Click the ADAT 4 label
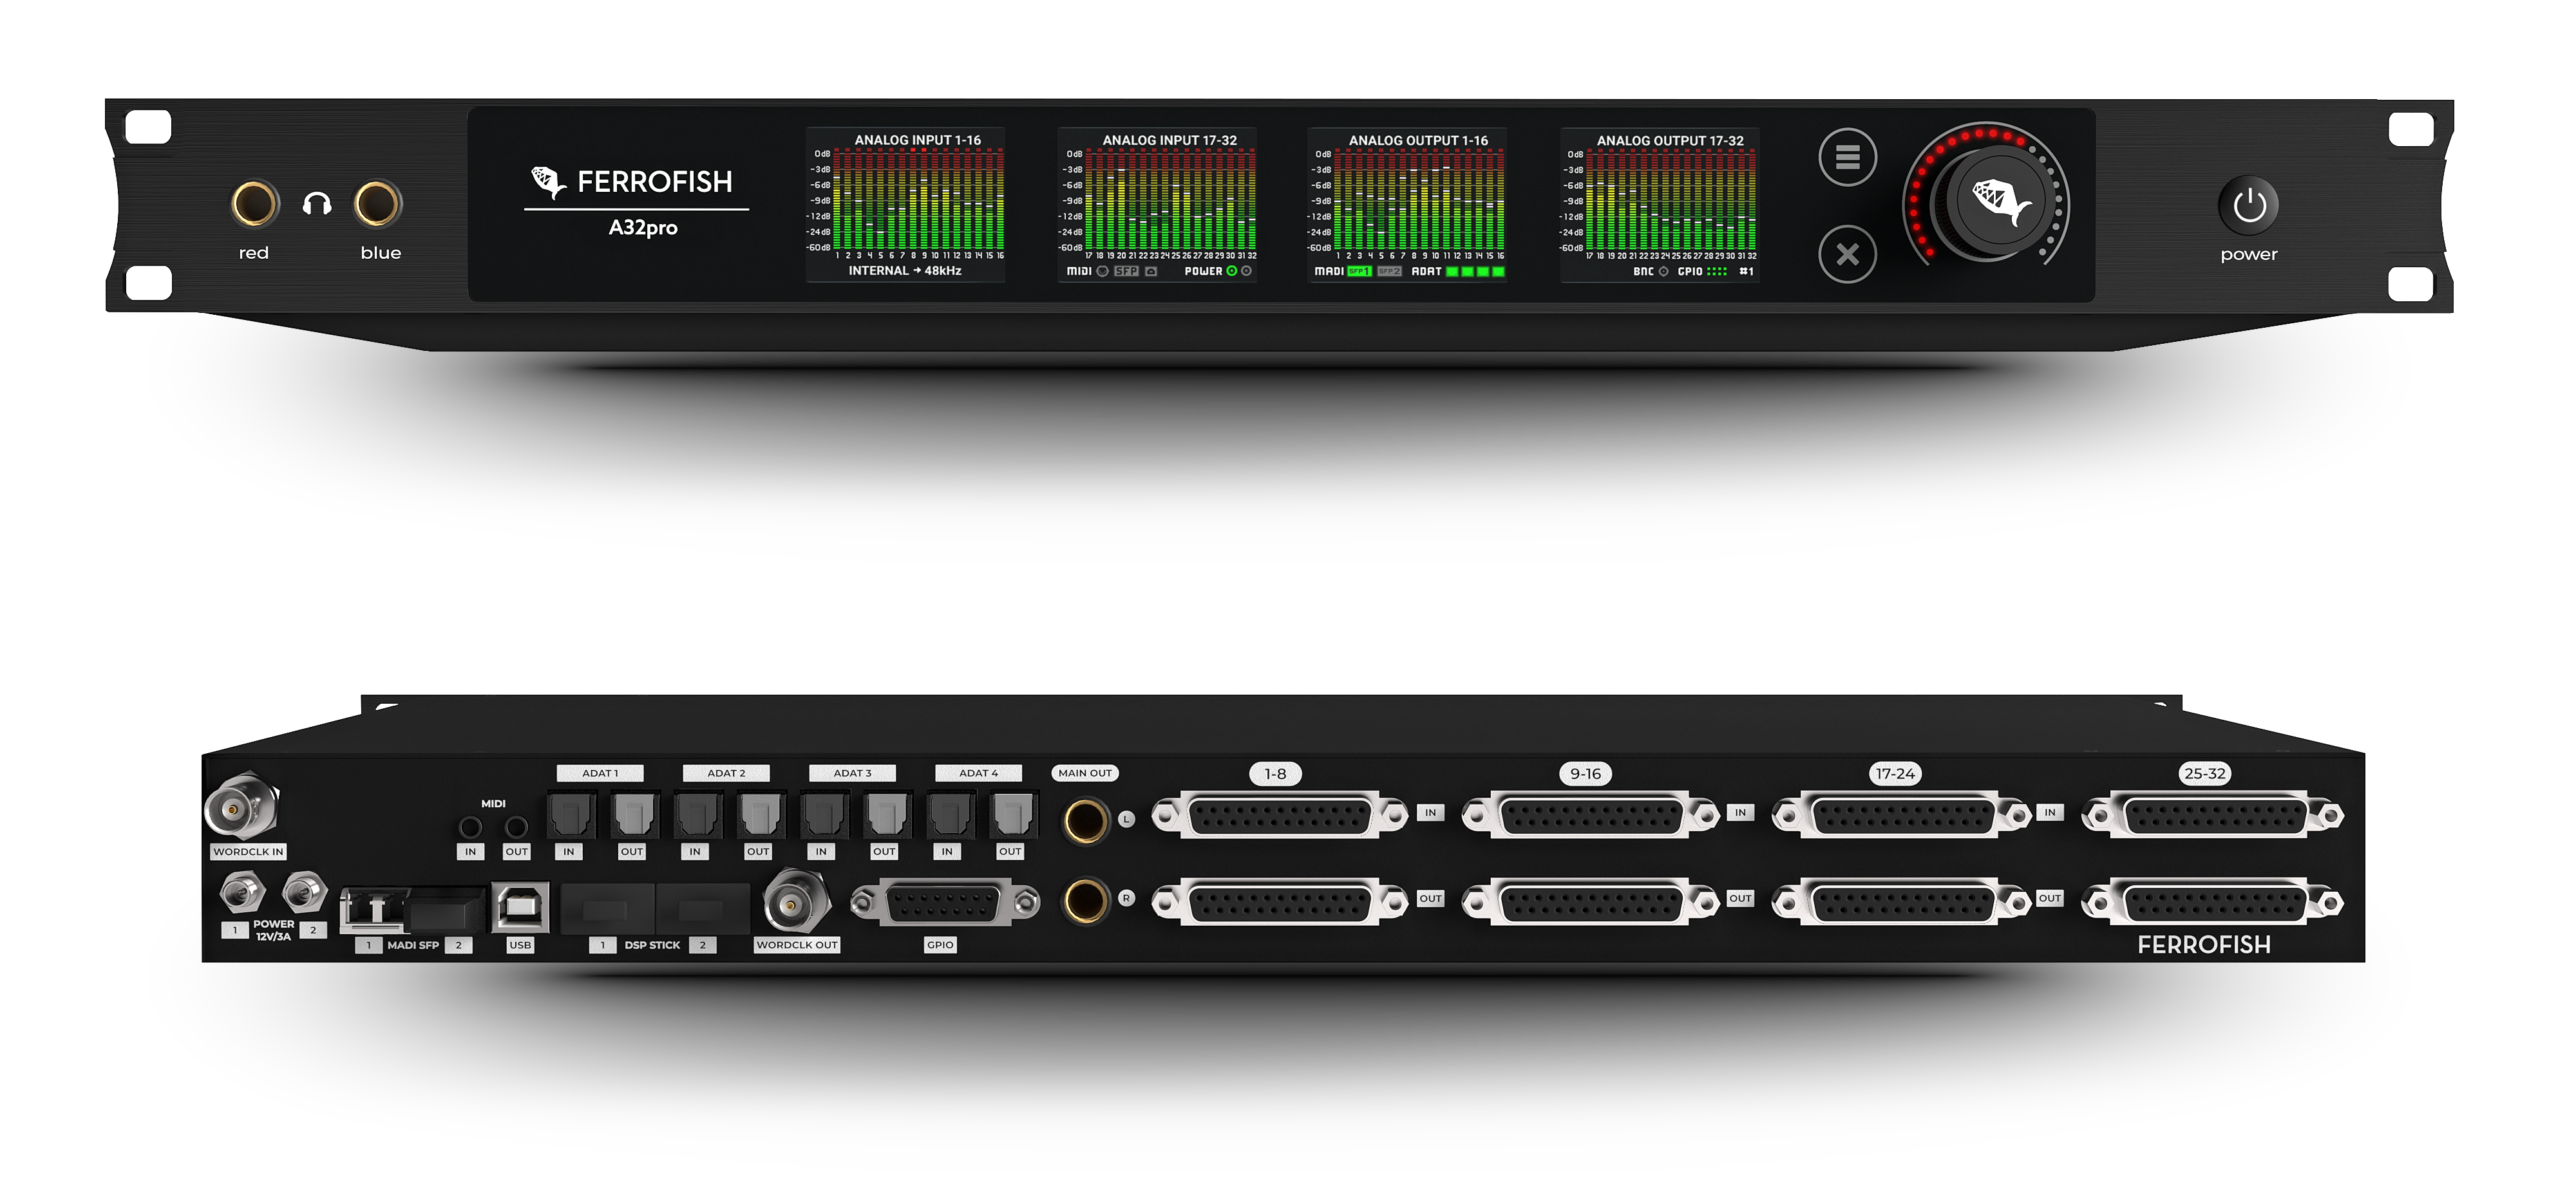Screen dimensions: 2576x1193 [x=978, y=773]
